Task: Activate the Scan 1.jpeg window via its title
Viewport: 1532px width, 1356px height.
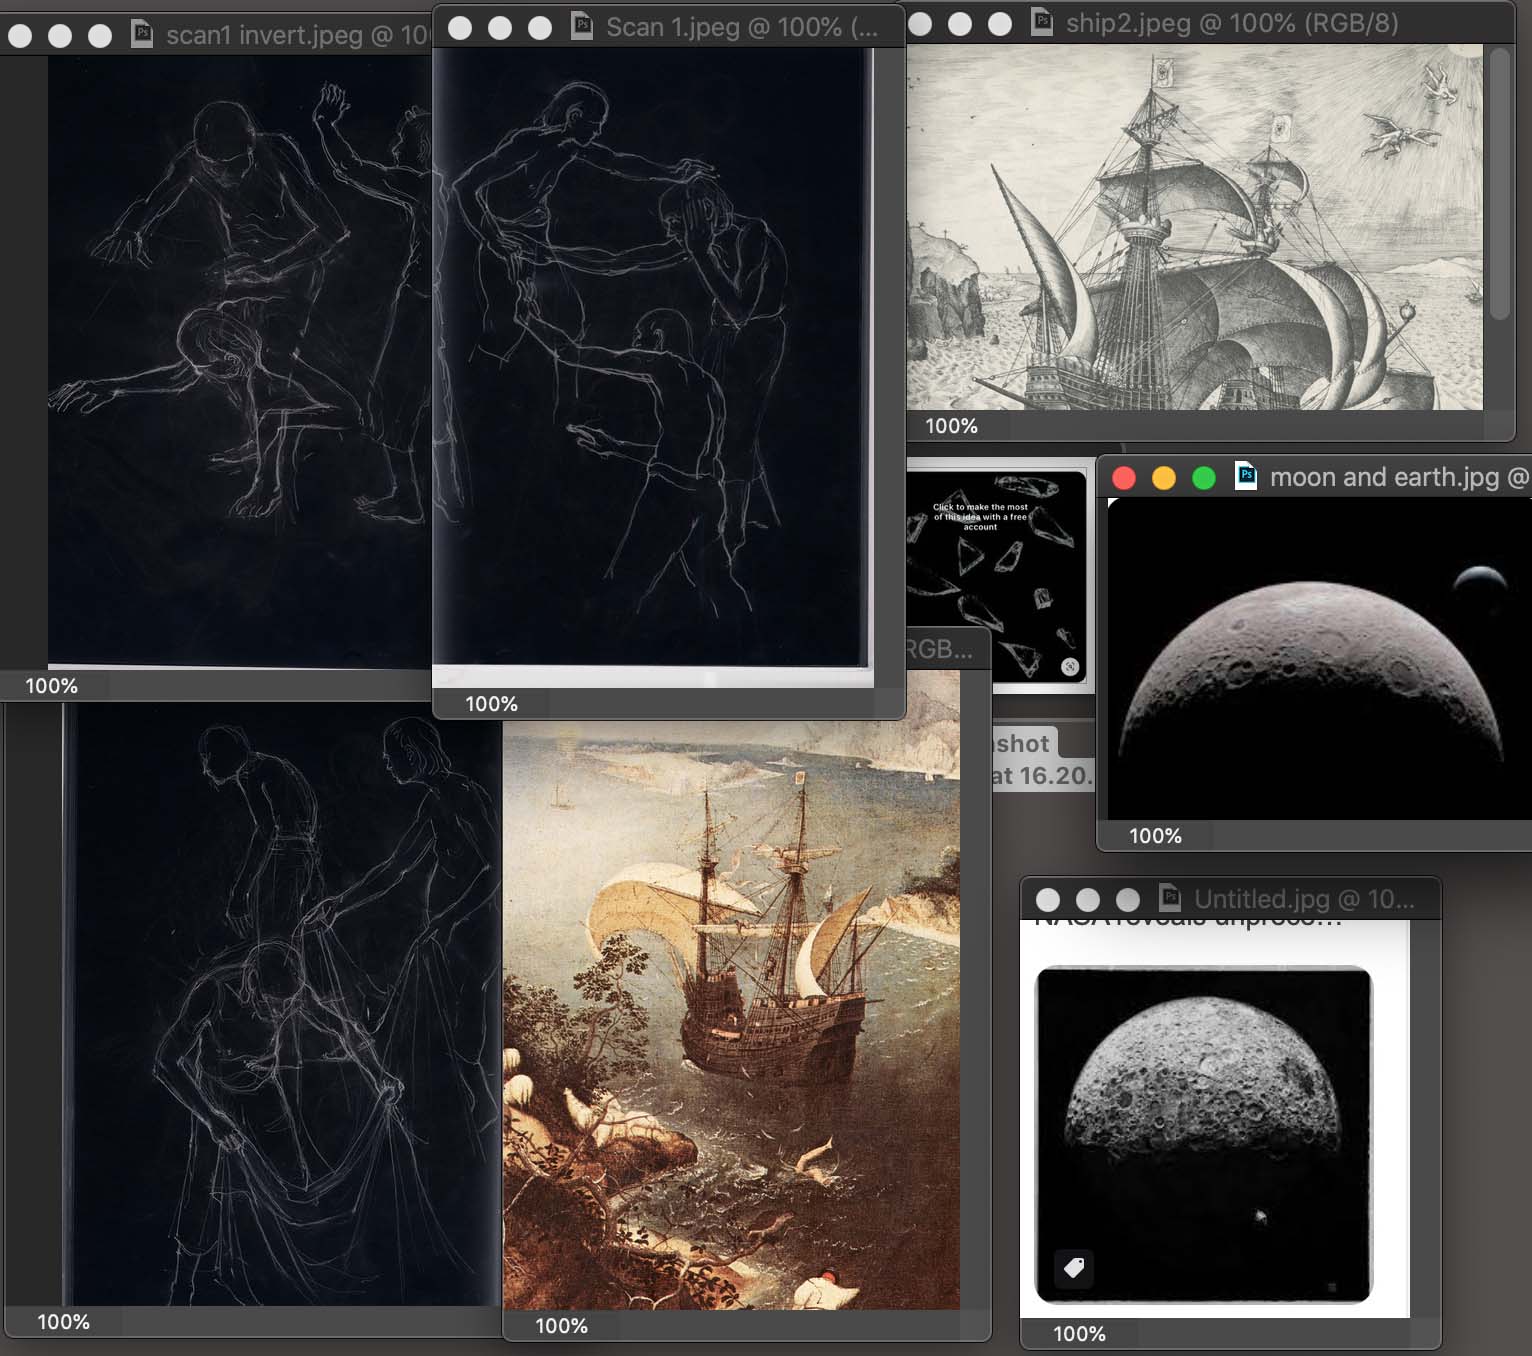Action: [x=741, y=27]
